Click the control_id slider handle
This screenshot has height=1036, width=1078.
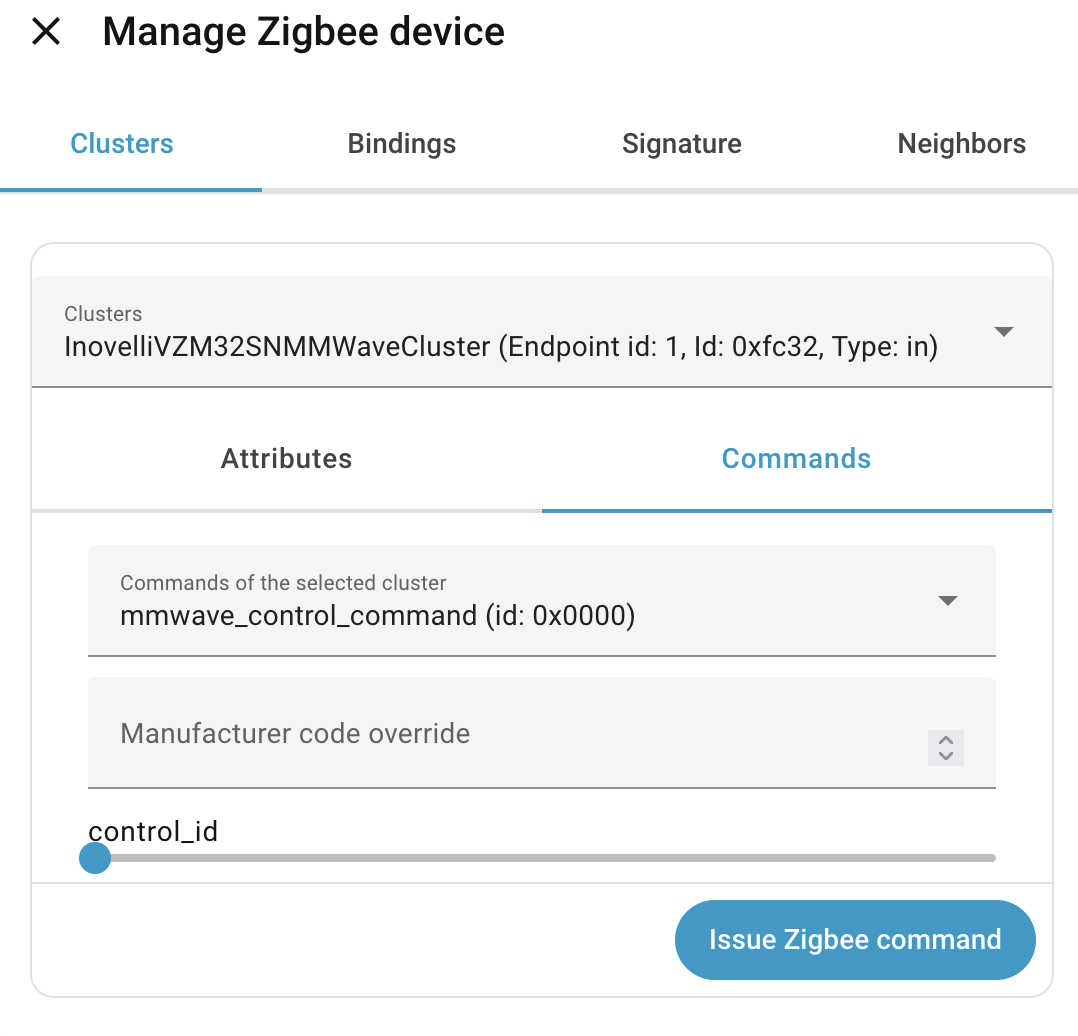95,857
